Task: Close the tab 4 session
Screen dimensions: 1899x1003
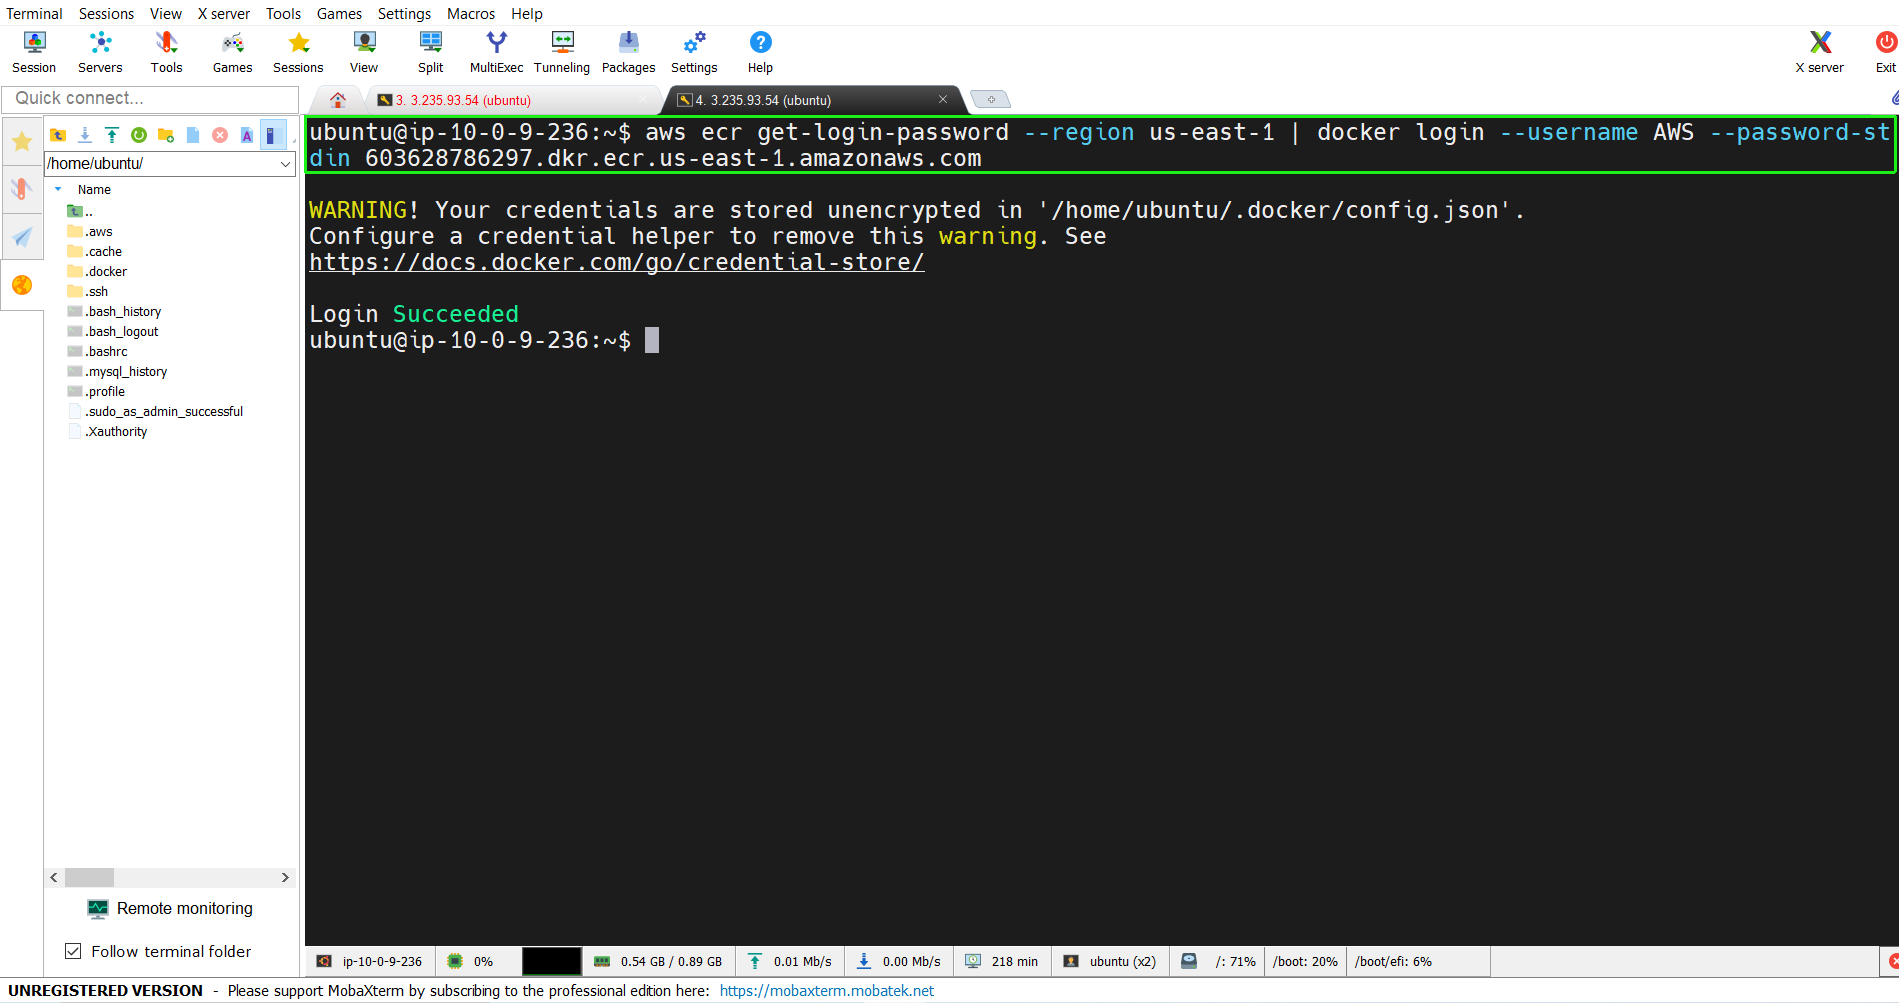Action: coord(943,99)
